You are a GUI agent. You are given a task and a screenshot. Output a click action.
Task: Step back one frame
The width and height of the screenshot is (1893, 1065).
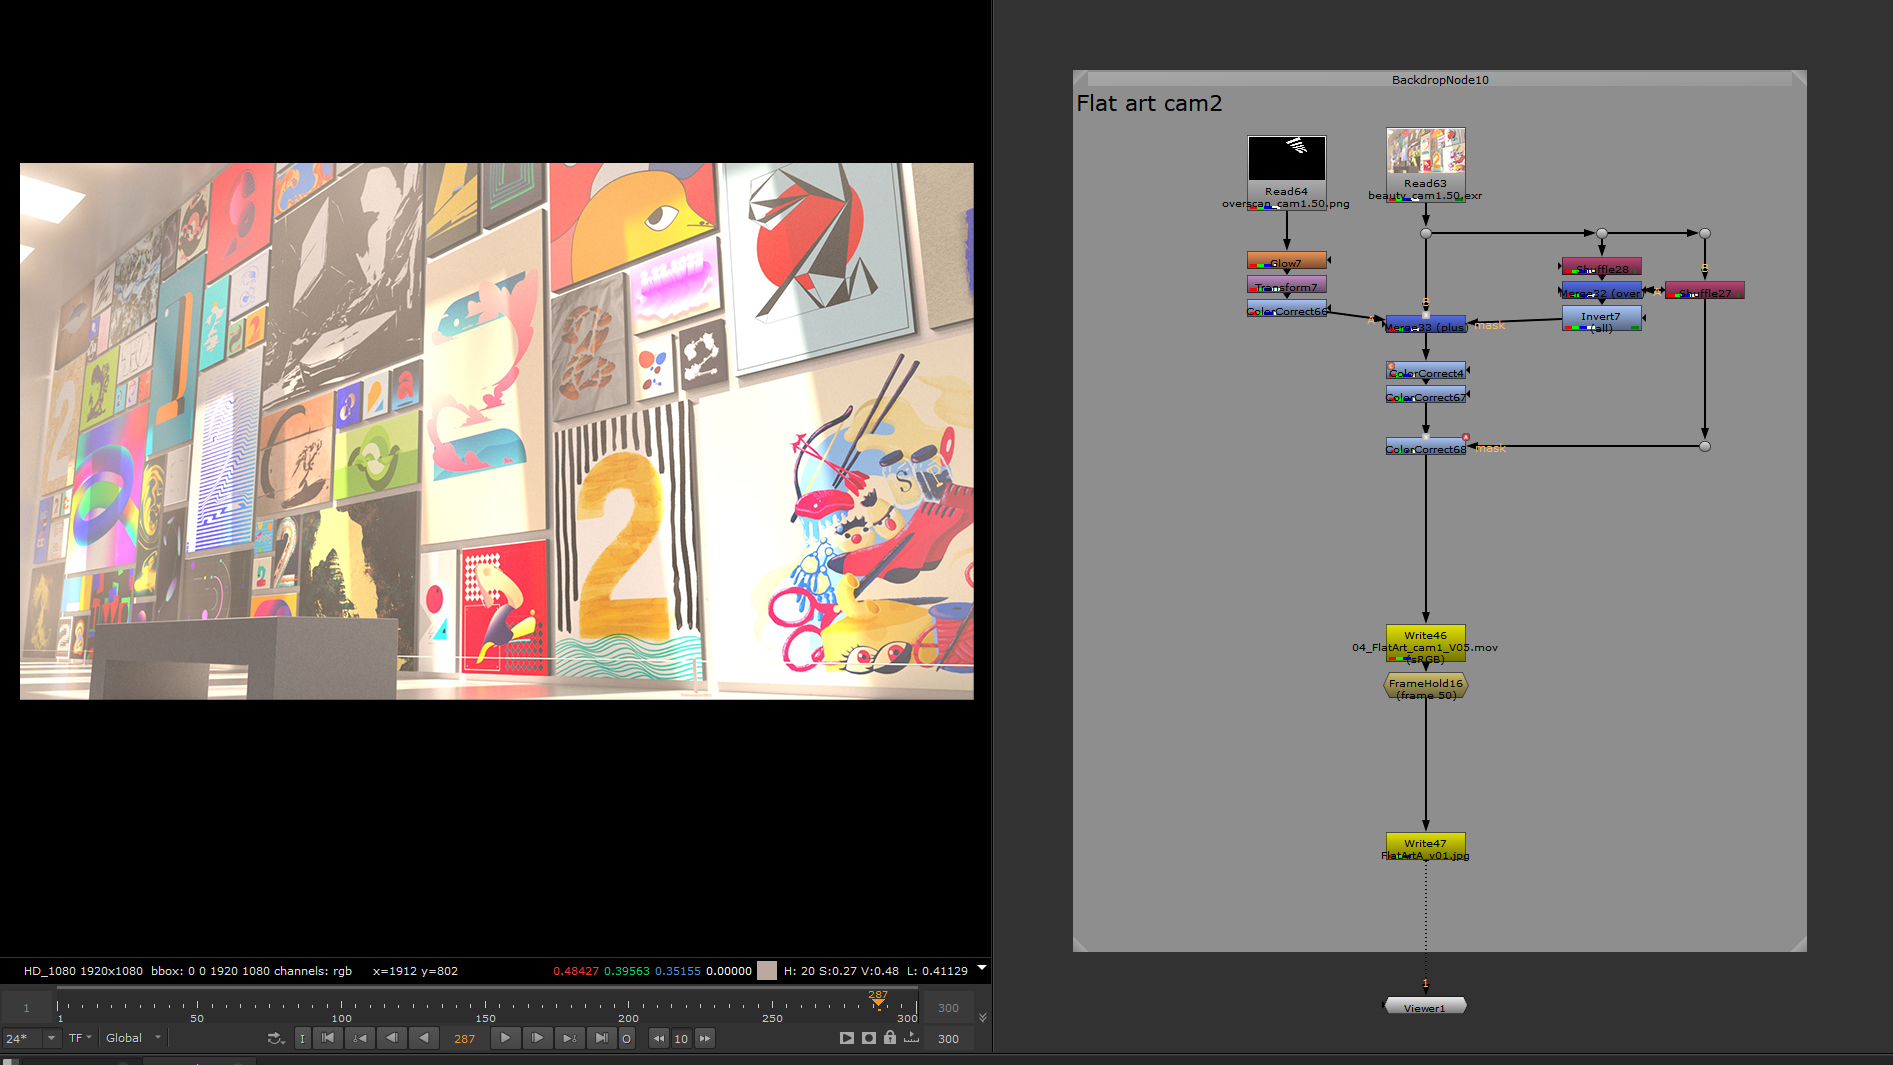point(392,1038)
